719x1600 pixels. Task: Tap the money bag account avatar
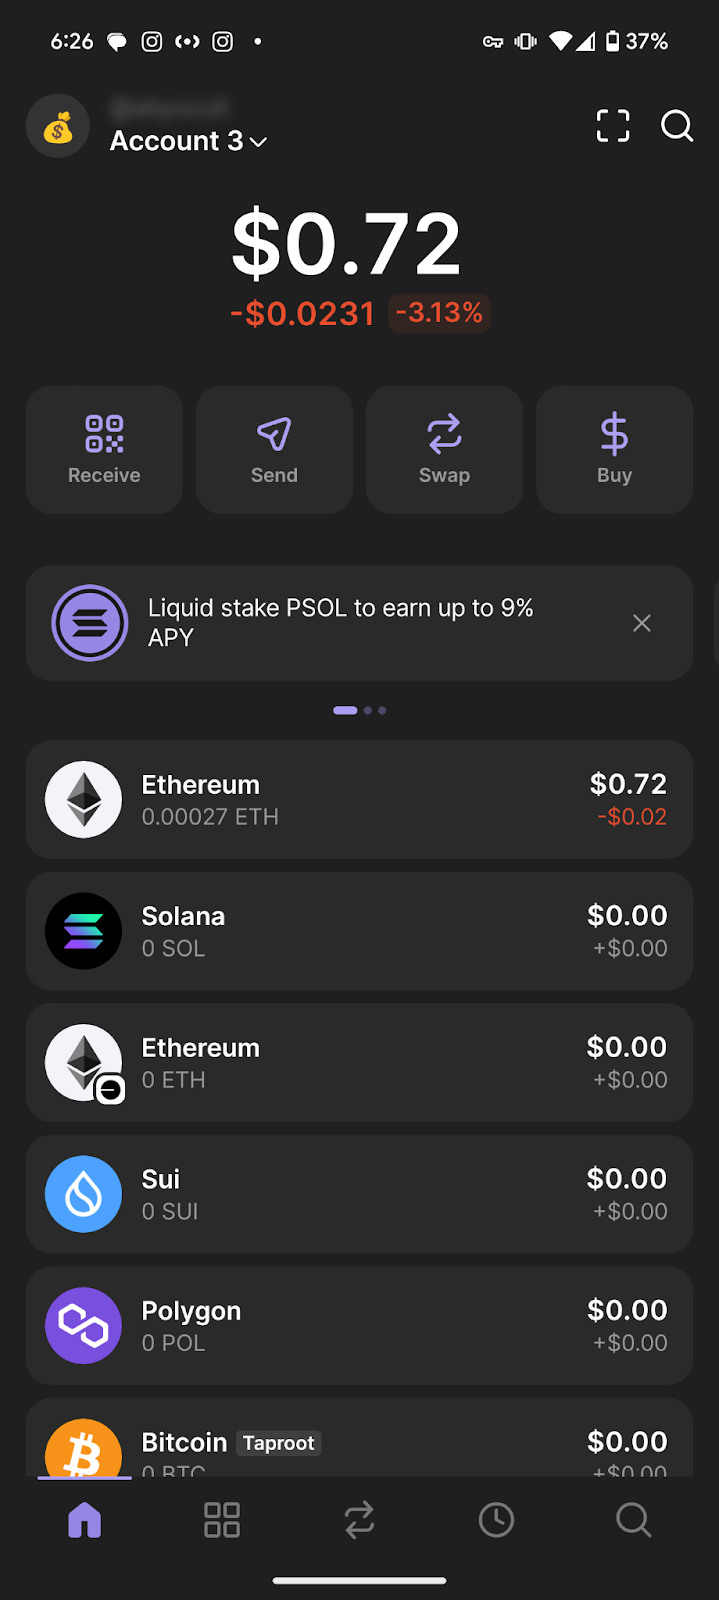[58, 127]
